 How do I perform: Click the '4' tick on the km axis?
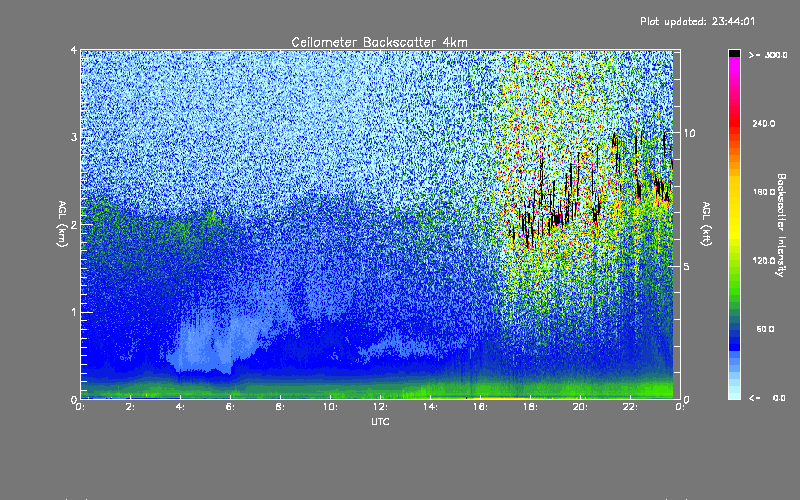(x=74, y=50)
